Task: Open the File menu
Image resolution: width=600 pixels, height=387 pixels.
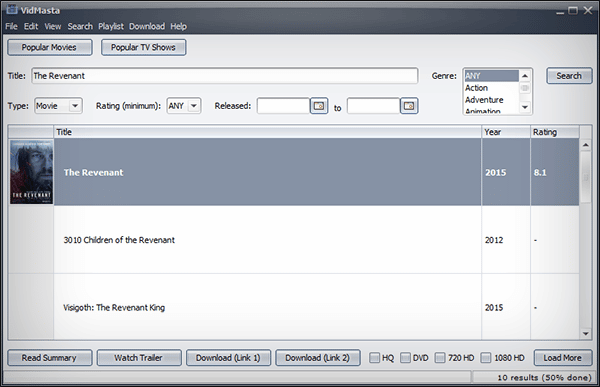Action: 11,26
